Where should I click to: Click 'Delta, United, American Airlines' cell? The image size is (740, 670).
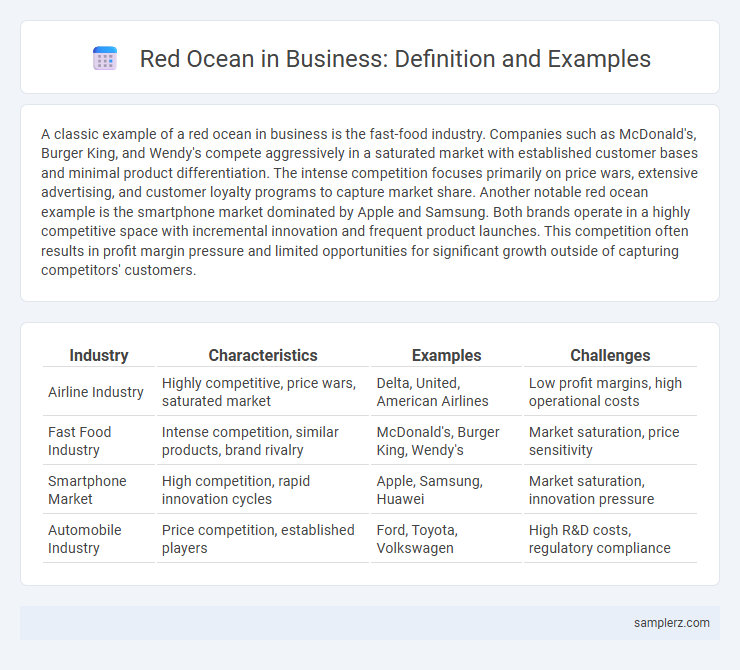click(446, 392)
